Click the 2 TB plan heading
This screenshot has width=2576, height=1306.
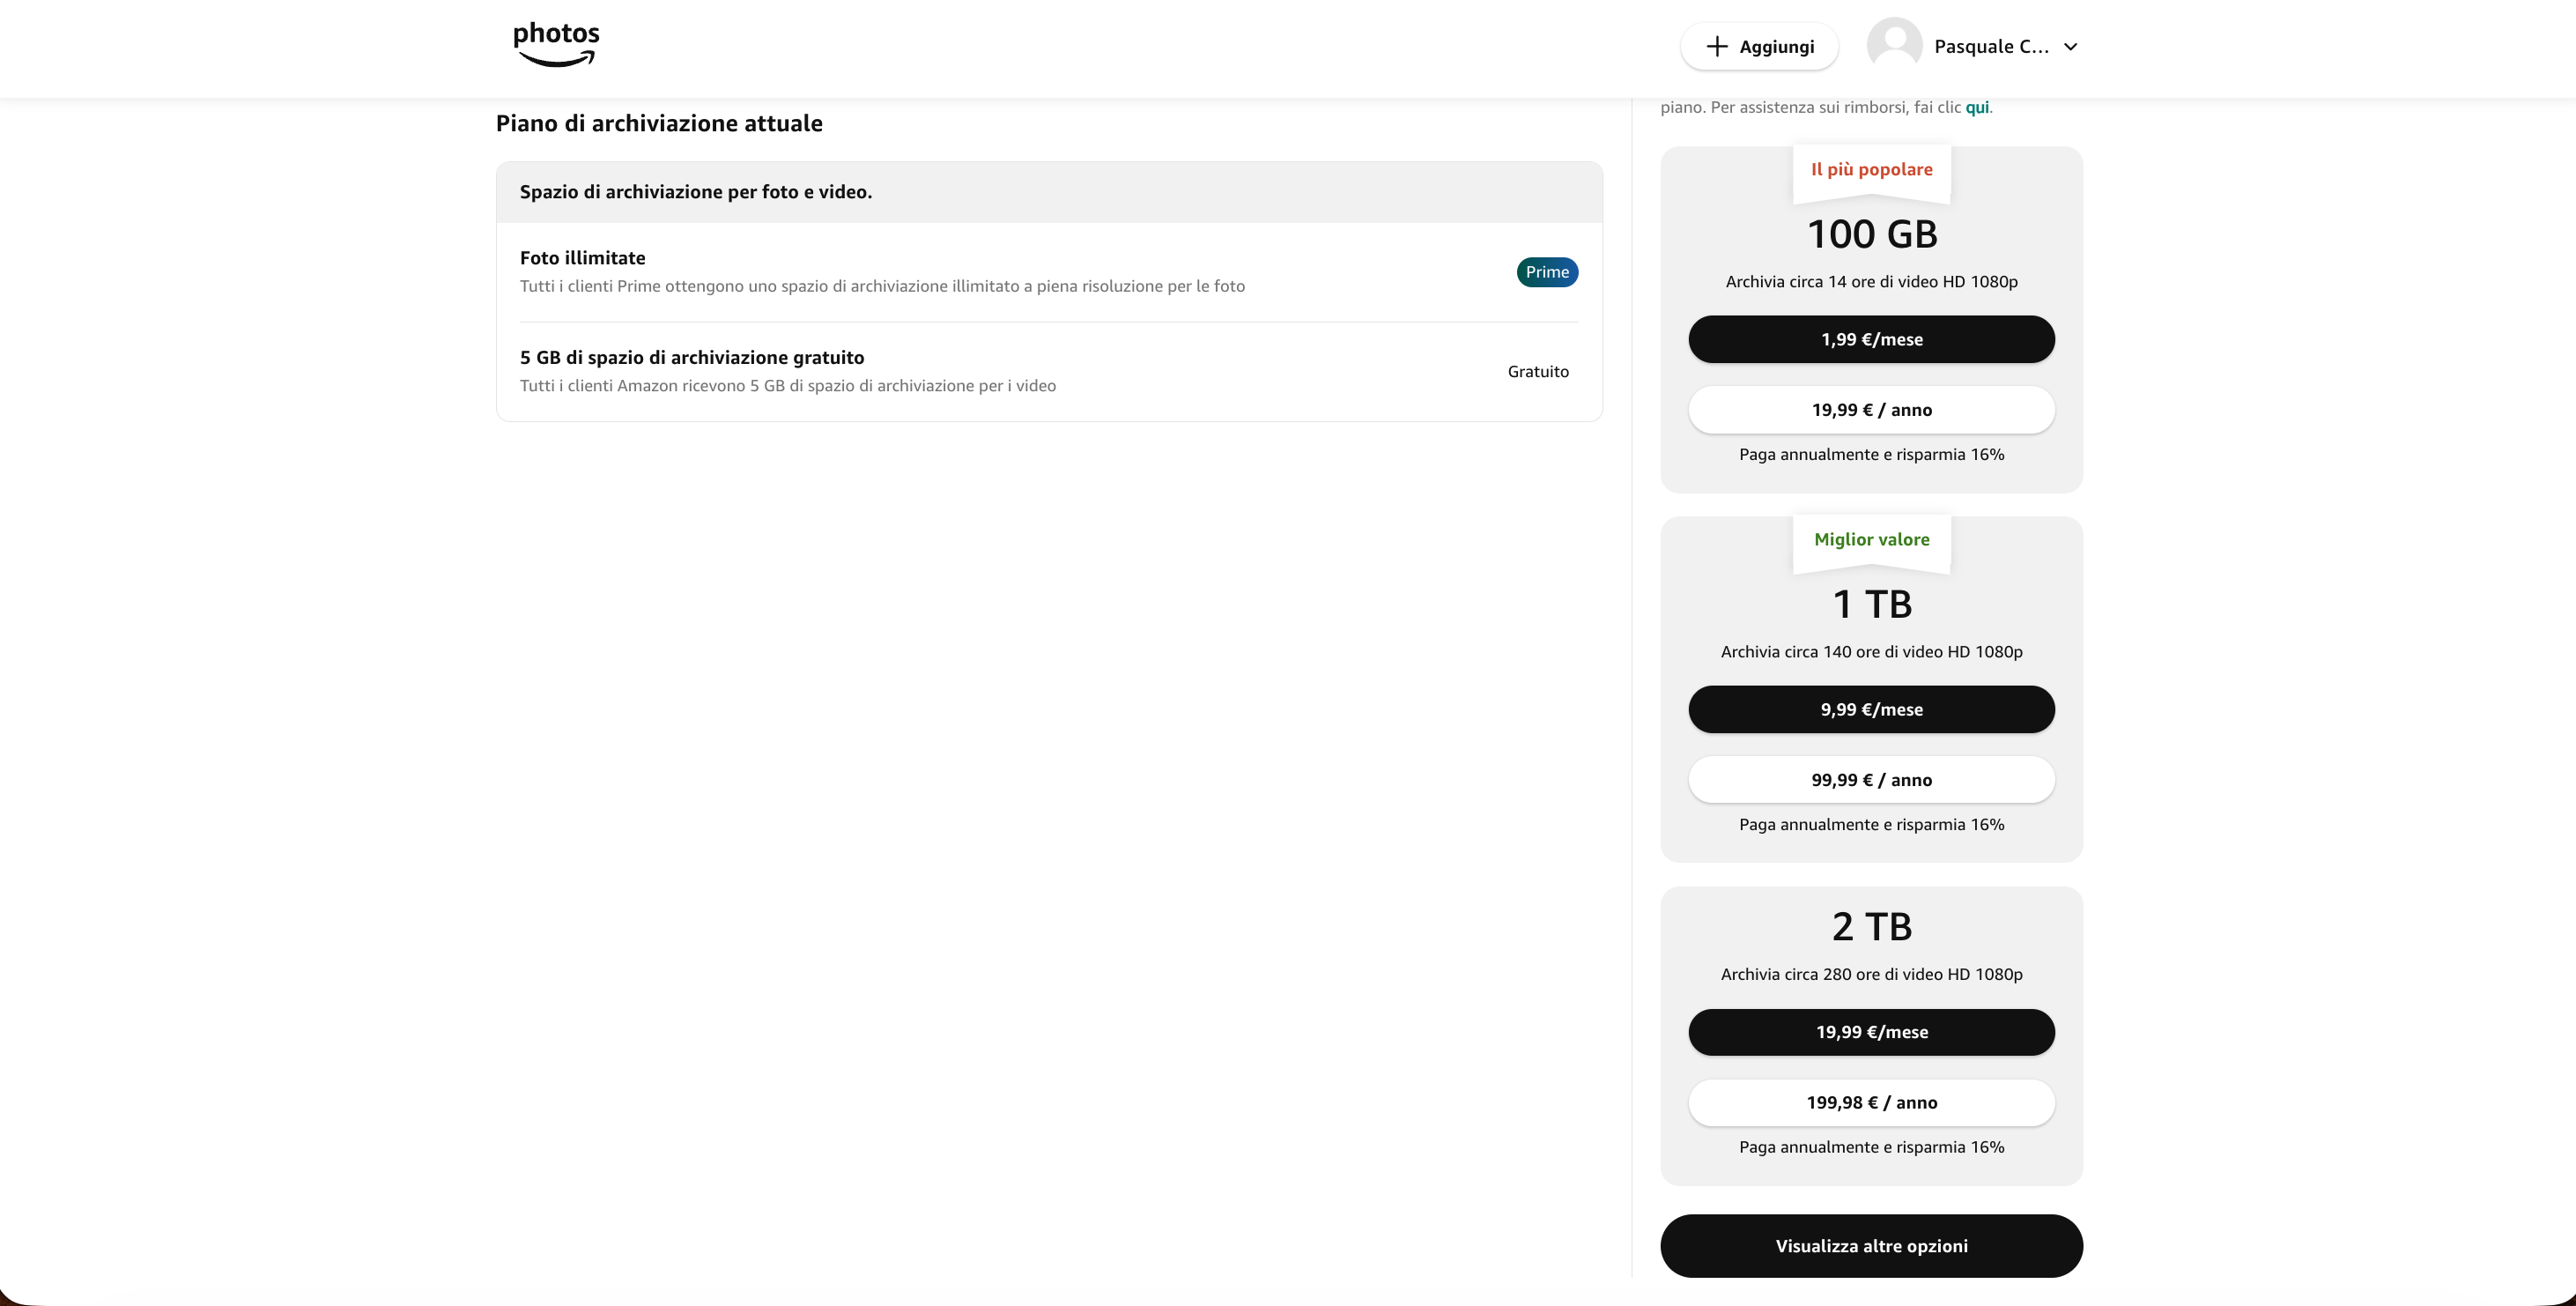tap(1871, 927)
